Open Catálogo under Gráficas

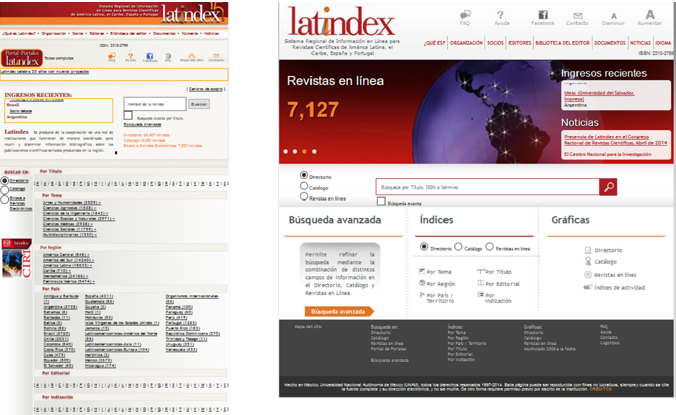pyautogui.click(x=601, y=262)
